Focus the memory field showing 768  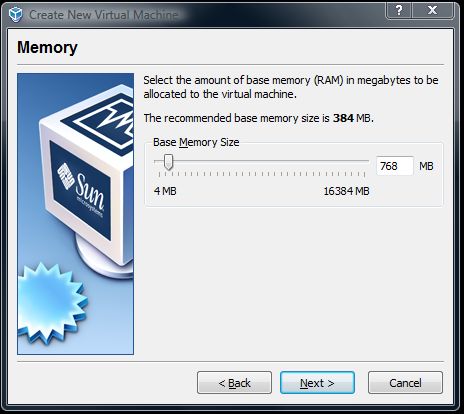(395, 166)
